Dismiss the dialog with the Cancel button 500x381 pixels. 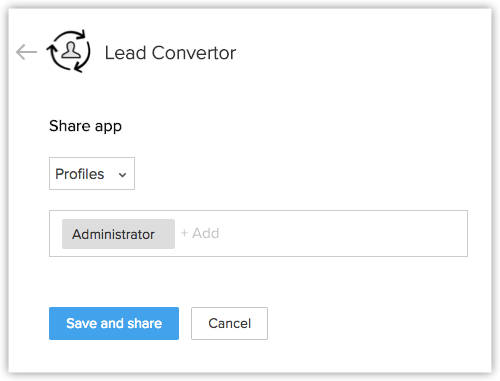click(229, 323)
